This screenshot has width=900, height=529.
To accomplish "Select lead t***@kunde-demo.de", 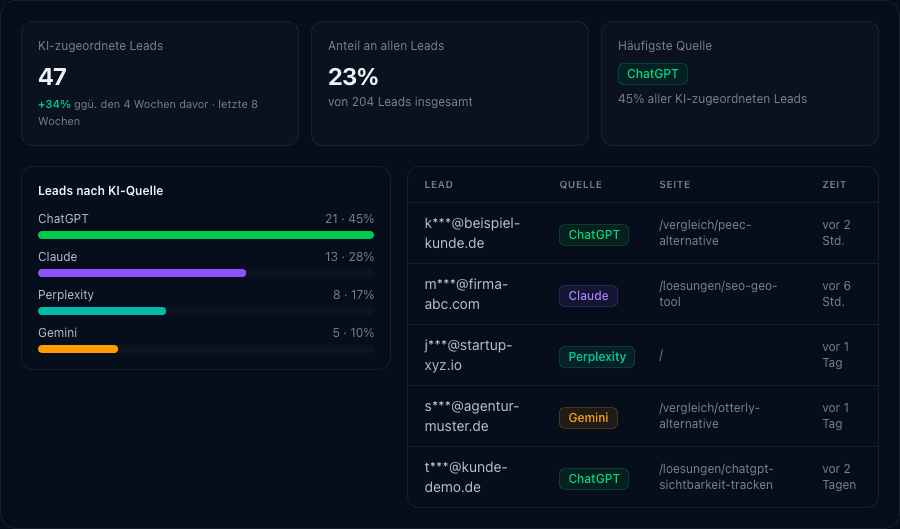I will 466,477.
